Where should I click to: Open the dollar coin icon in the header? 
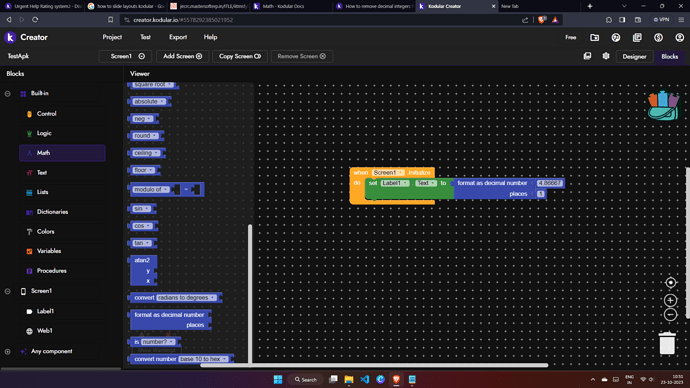(658, 37)
